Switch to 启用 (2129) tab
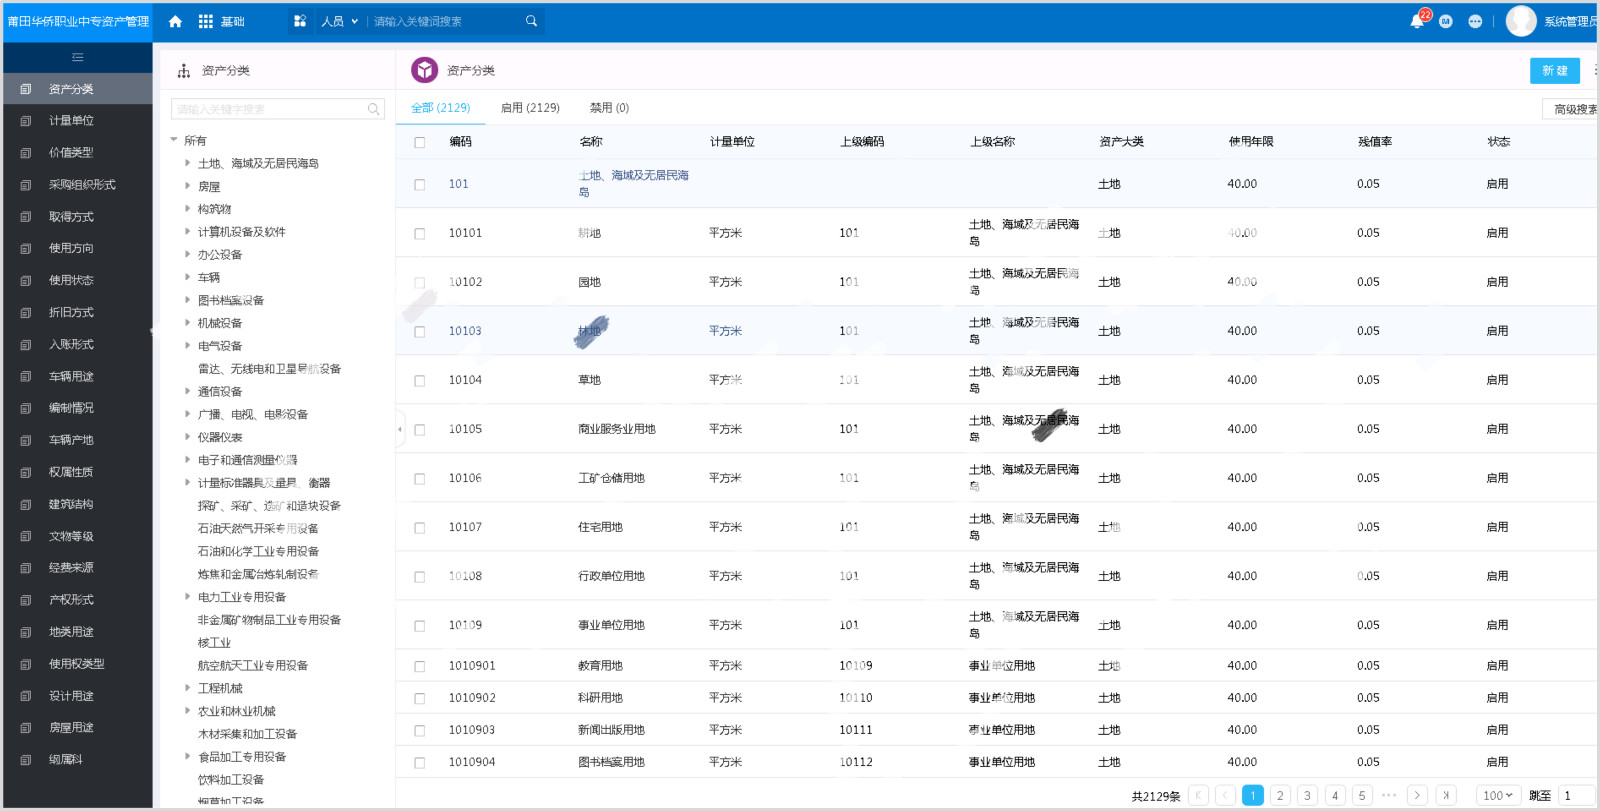This screenshot has height=811, width=1600. [530, 108]
